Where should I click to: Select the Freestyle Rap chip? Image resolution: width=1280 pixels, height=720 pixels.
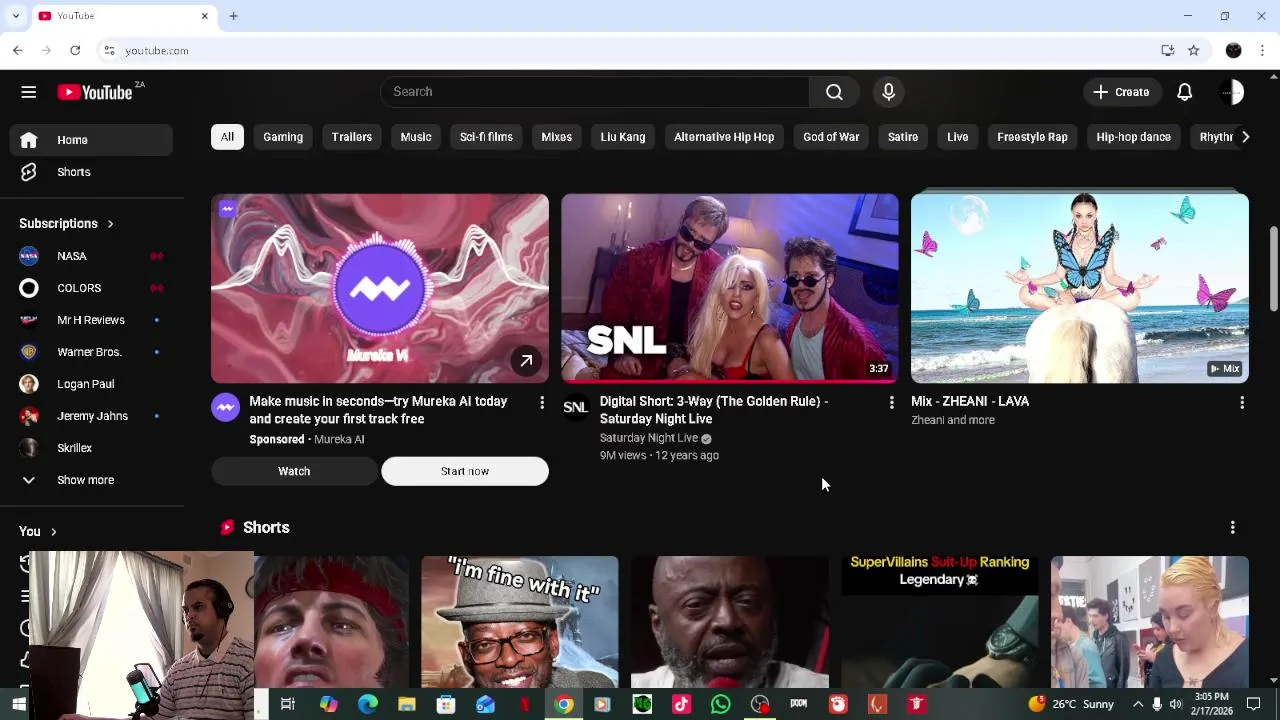pyautogui.click(x=1032, y=137)
